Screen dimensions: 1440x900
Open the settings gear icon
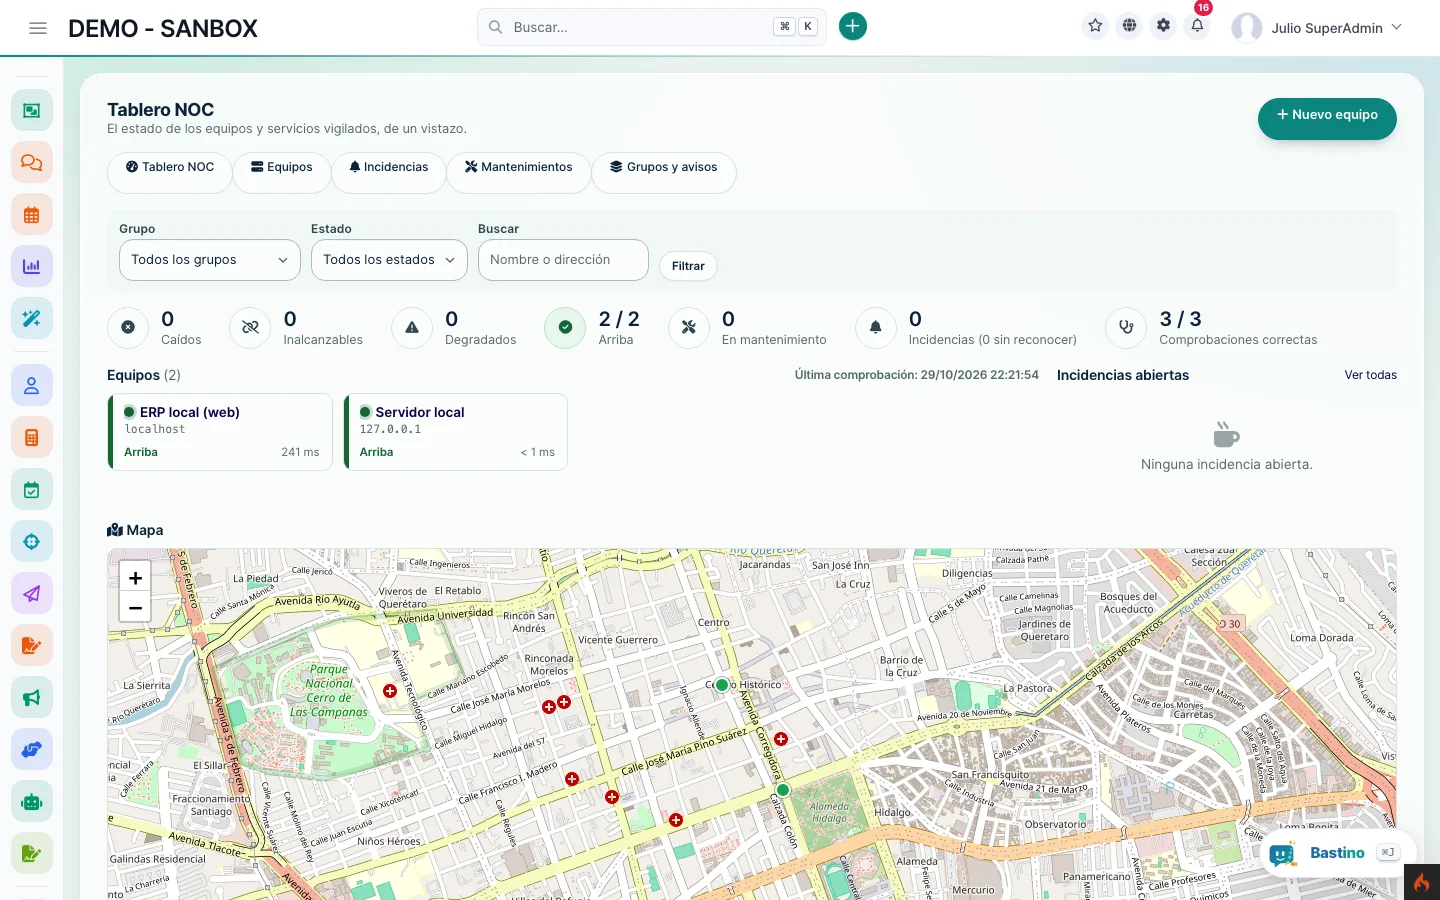(1163, 26)
